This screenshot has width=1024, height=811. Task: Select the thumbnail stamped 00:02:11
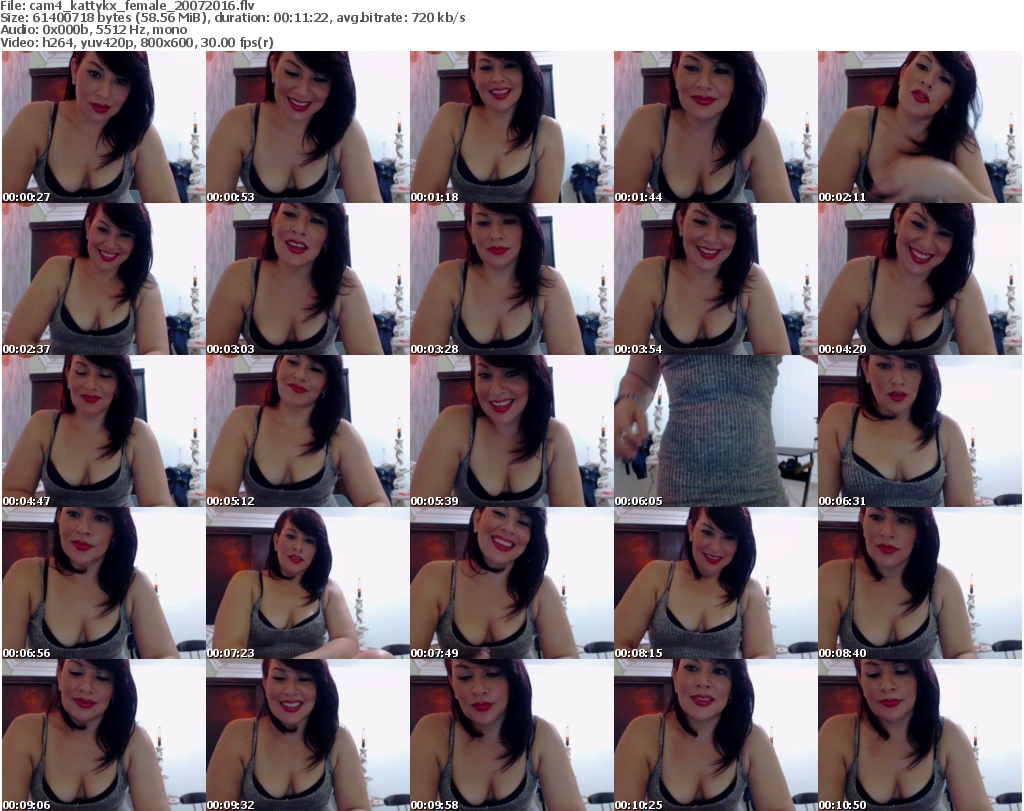pyautogui.click(x=920, y=127)
